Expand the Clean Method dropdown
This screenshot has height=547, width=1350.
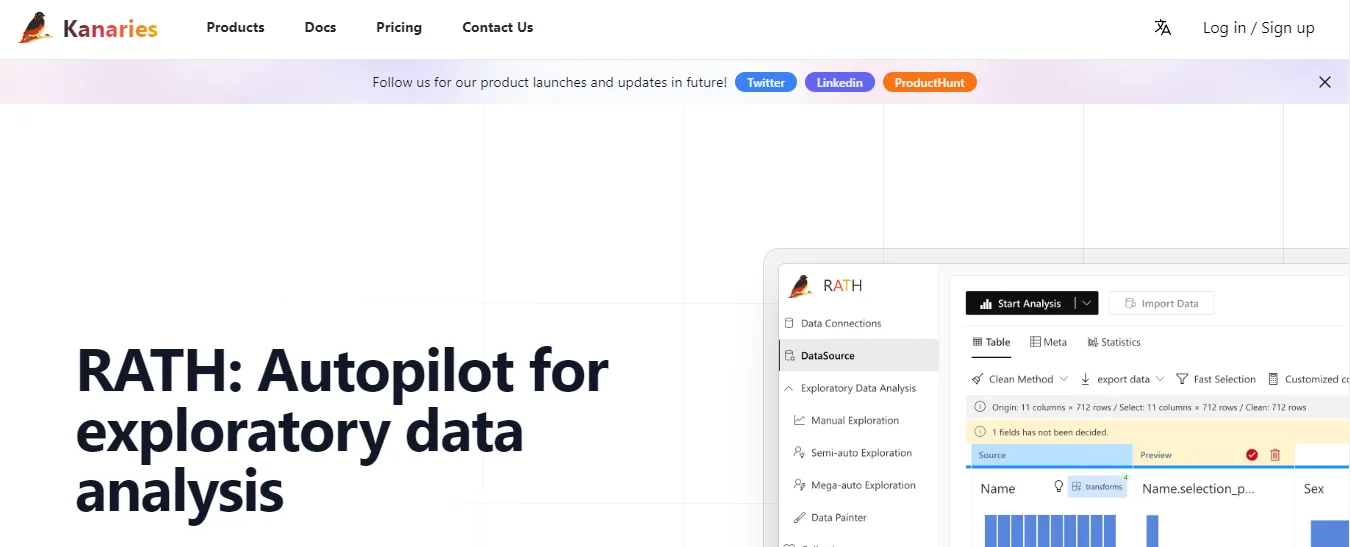coord(1063,380)
